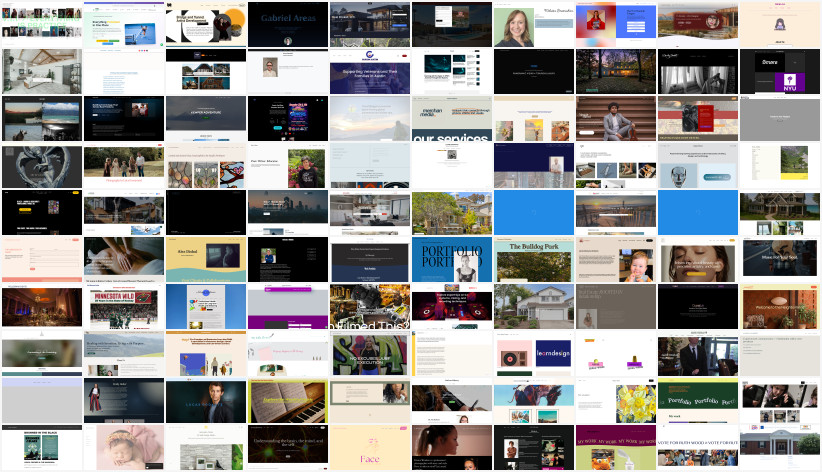Open thumbnail of boy beside pink flowers
Image resolution: width=822 pixels, height=472 pixels.
(288, 166)
